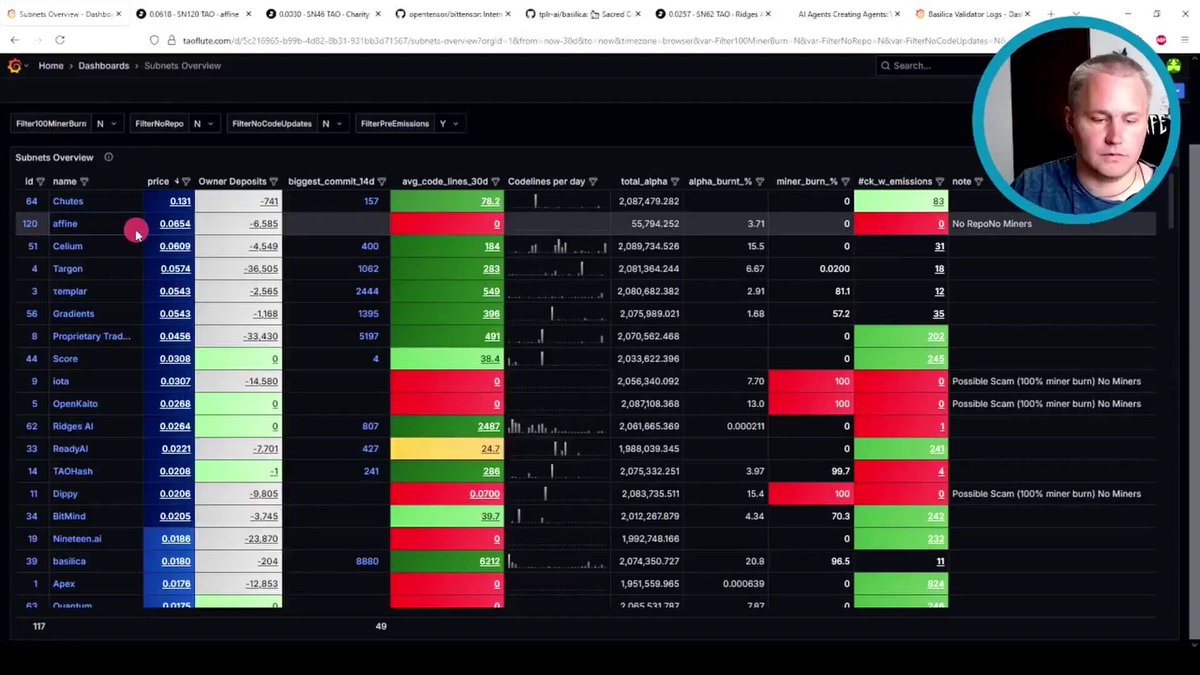Open the Gradients subnet link
This screenshot has width=1200, height=675.
74,314
